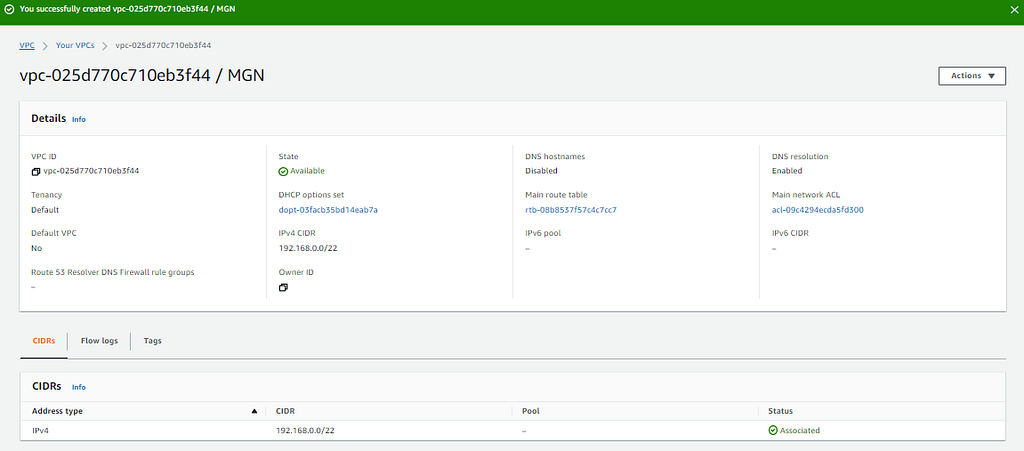This screenshot has height=451, width=1024.
Task: Click the breadcrumb vpc-025d770c710eb3f44 text
Action: pyautogui.click(x=163, y=46)
